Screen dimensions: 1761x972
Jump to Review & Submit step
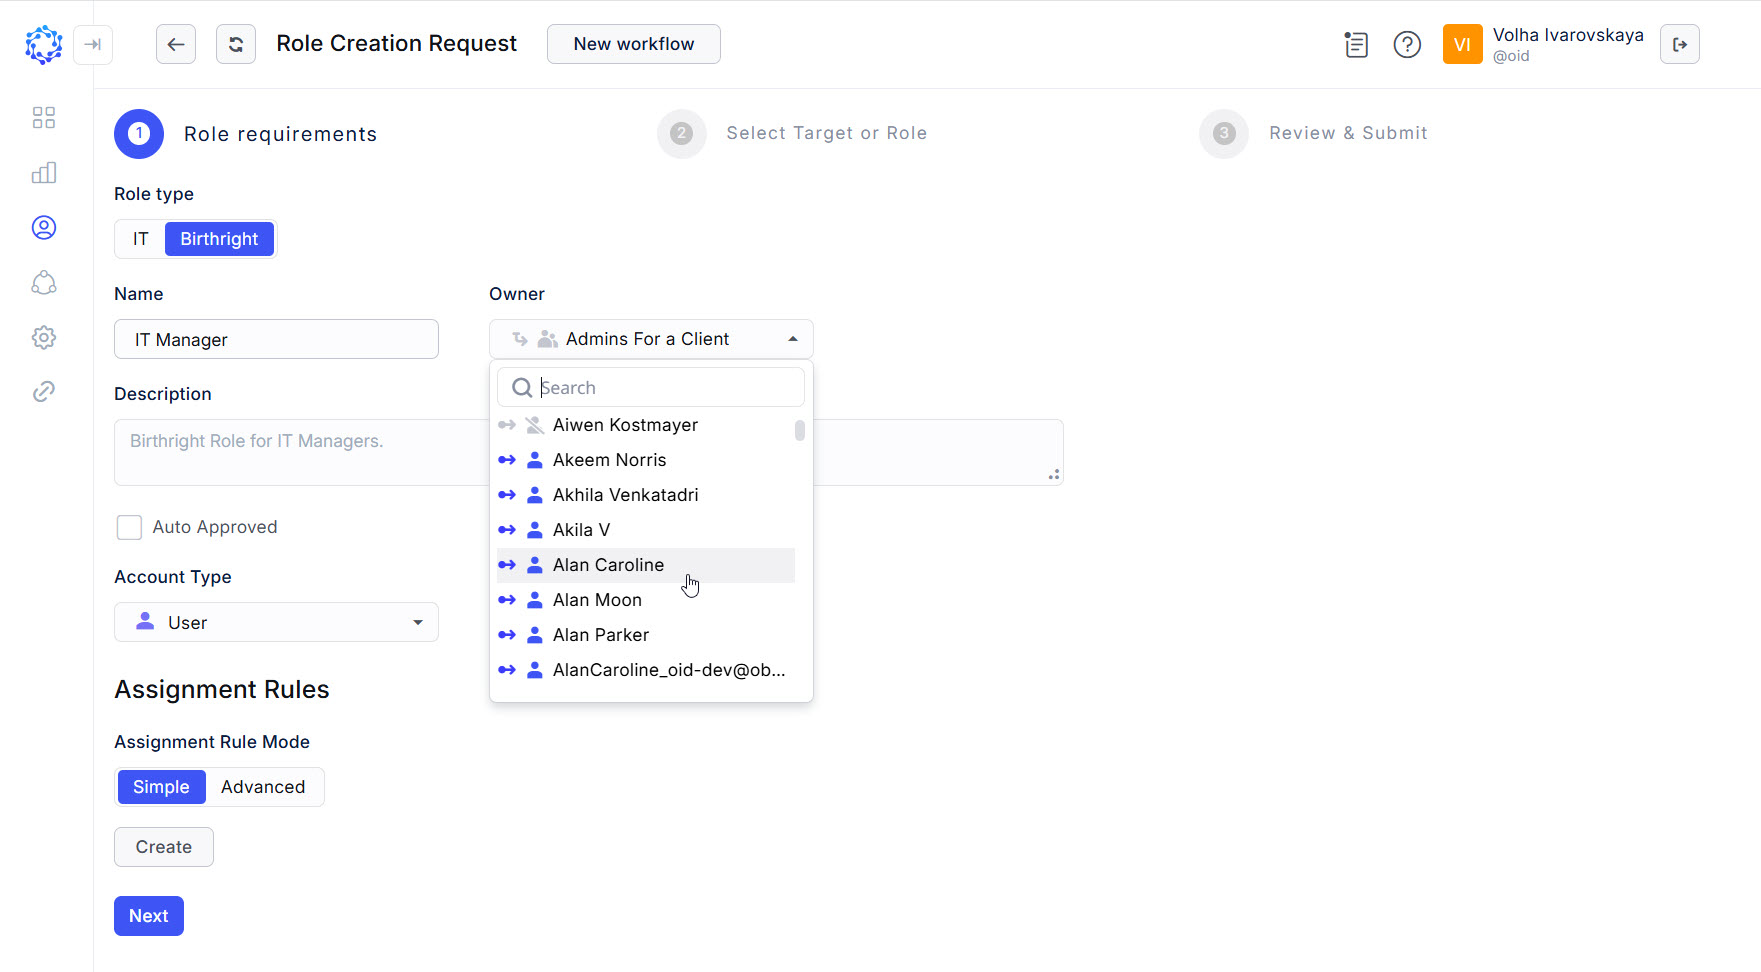(1347, 133)
